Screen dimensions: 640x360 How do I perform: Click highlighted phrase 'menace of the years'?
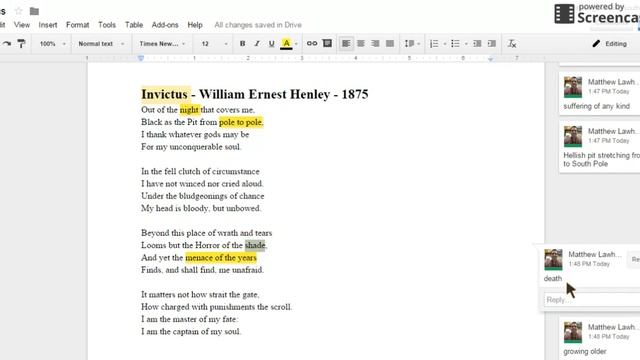[x=221, y=258]
